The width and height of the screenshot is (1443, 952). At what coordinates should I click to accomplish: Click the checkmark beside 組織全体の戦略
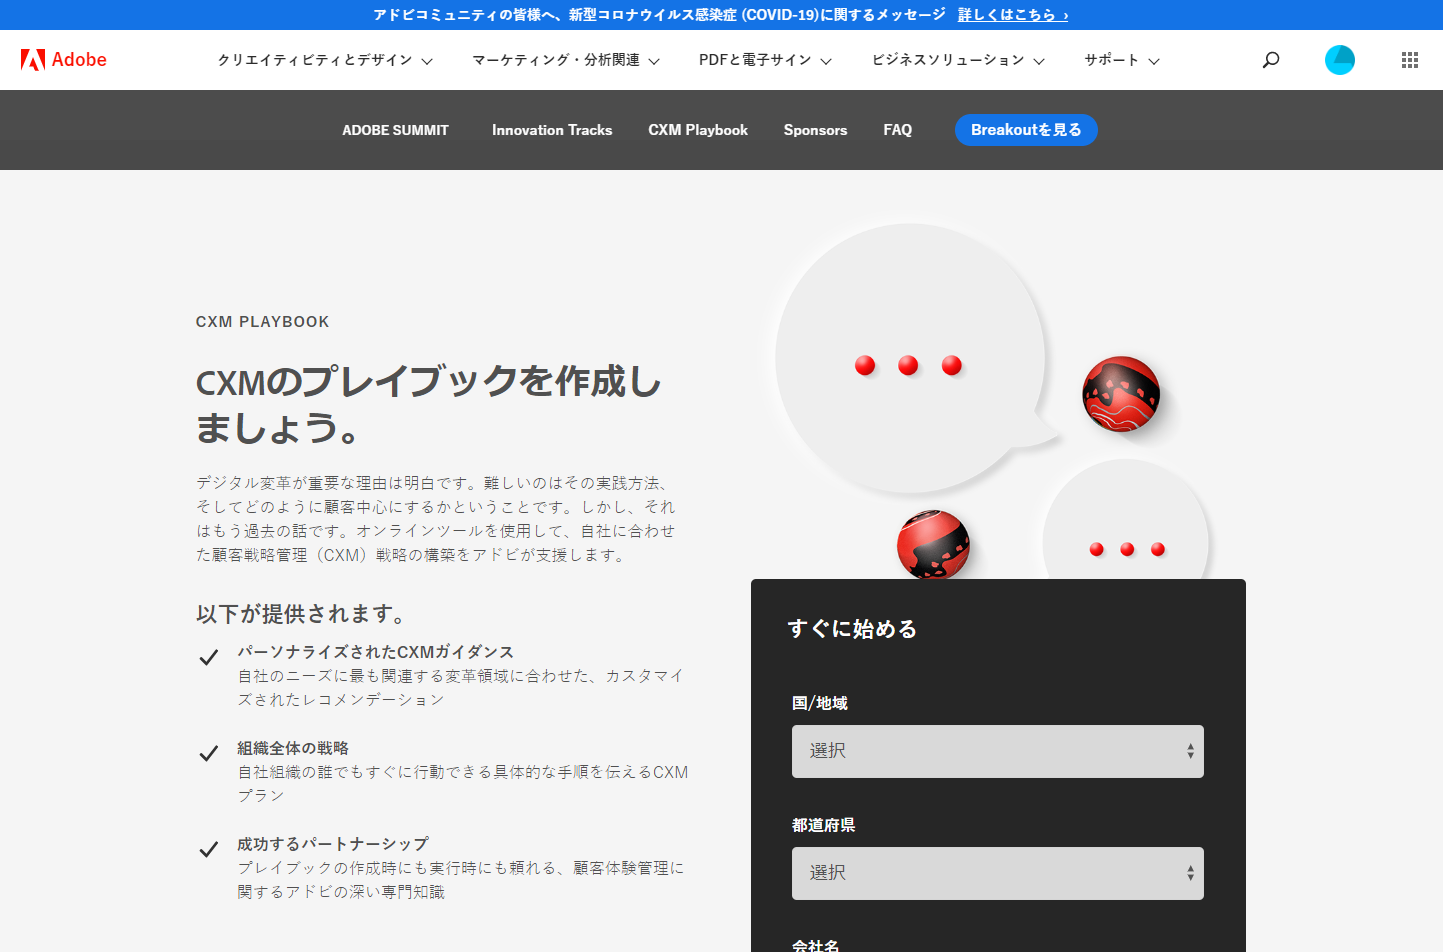pyautogui.click(x=208, y=753)
